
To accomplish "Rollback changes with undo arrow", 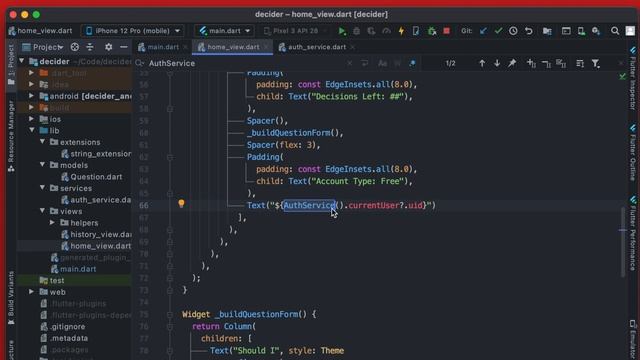I will coord(529,31).
